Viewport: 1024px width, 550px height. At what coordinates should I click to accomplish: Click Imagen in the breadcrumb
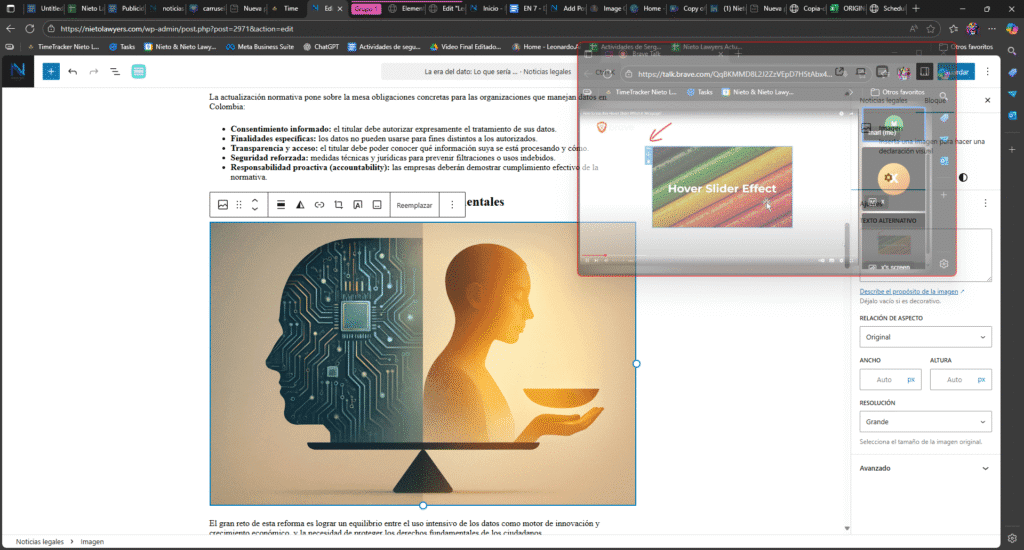pos(92,542)
